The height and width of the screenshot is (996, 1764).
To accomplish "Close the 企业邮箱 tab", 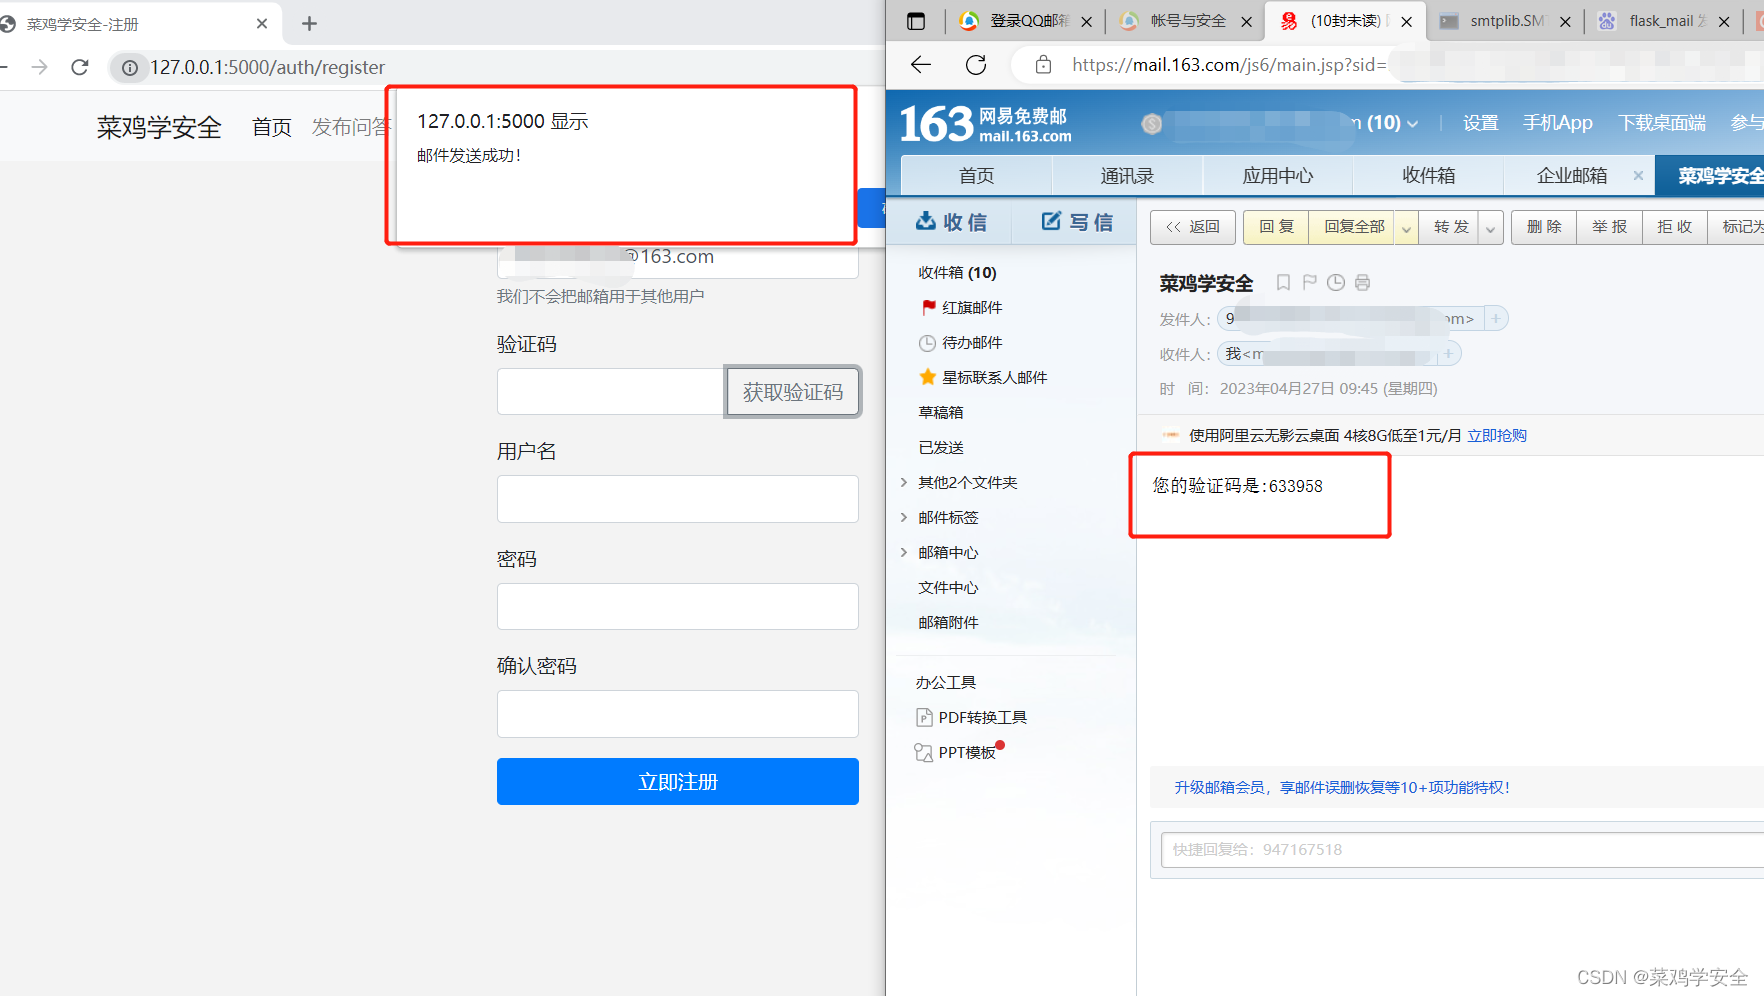I will coord(1638,175).
